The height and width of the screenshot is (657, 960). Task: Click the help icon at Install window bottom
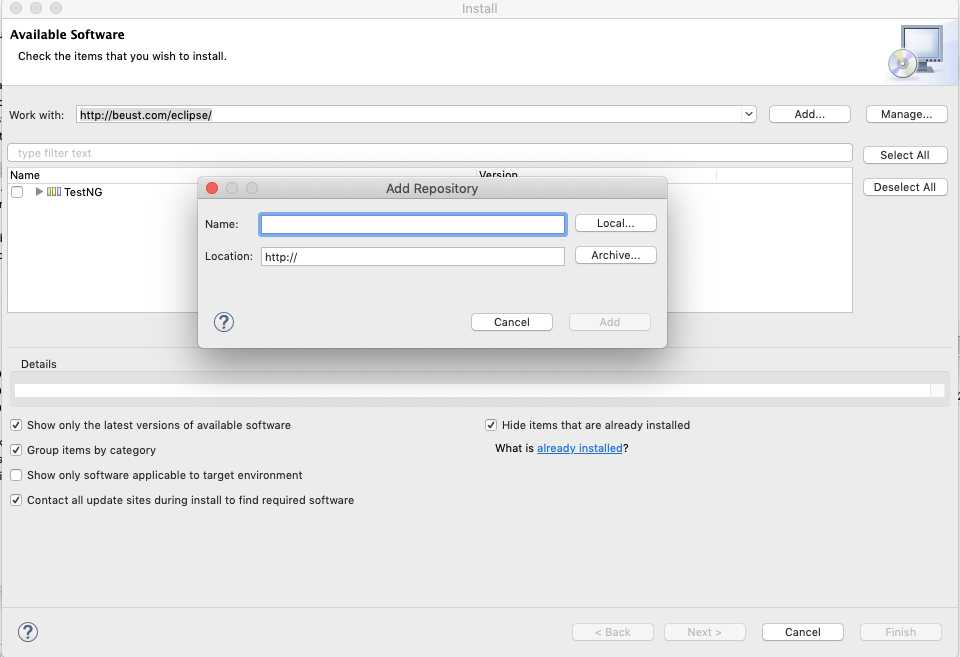click(x=28, y=632)
